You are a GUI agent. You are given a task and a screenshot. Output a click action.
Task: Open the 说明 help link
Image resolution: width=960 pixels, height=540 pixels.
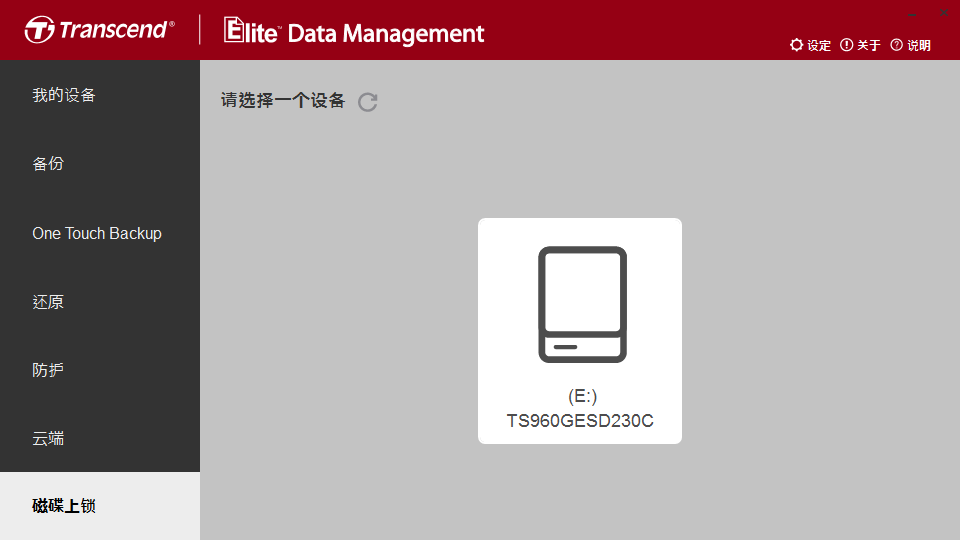tap(919, 45)
